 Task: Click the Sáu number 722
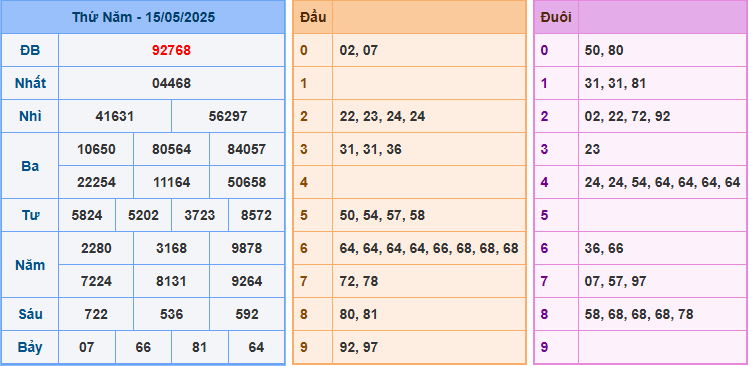pos(96,314)
